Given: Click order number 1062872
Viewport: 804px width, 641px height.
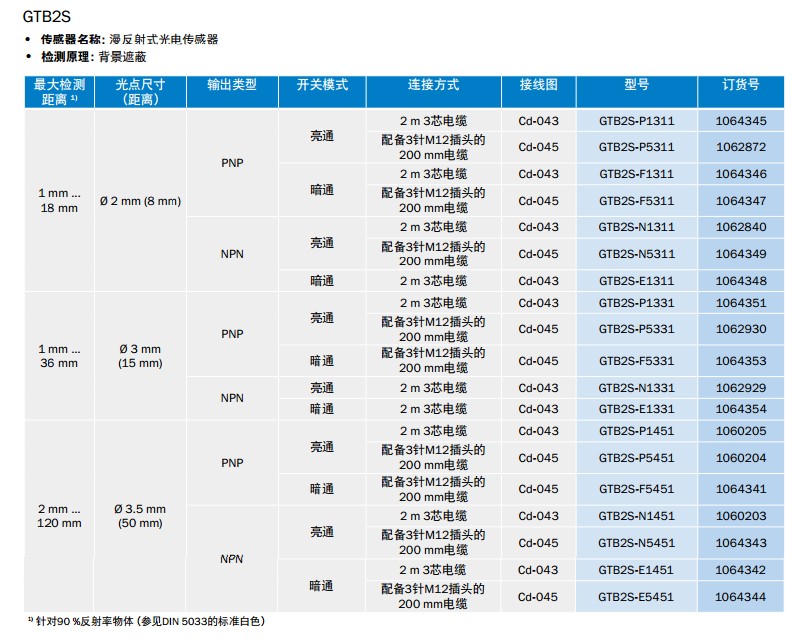Looking at the screenshot, I should point(741,147).
